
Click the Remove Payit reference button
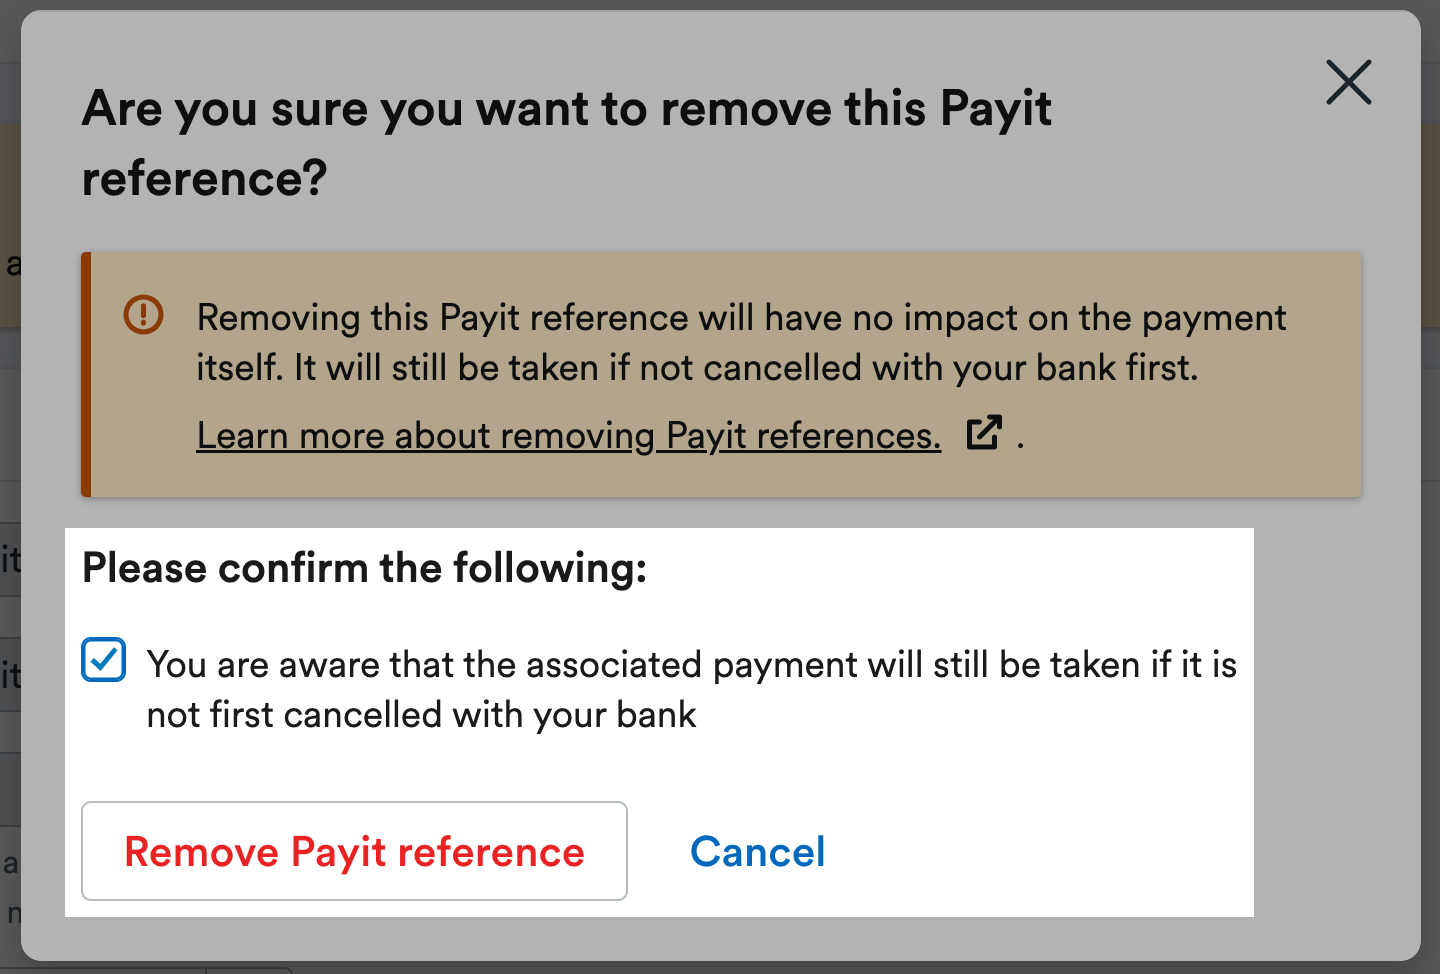pos(354,851)
